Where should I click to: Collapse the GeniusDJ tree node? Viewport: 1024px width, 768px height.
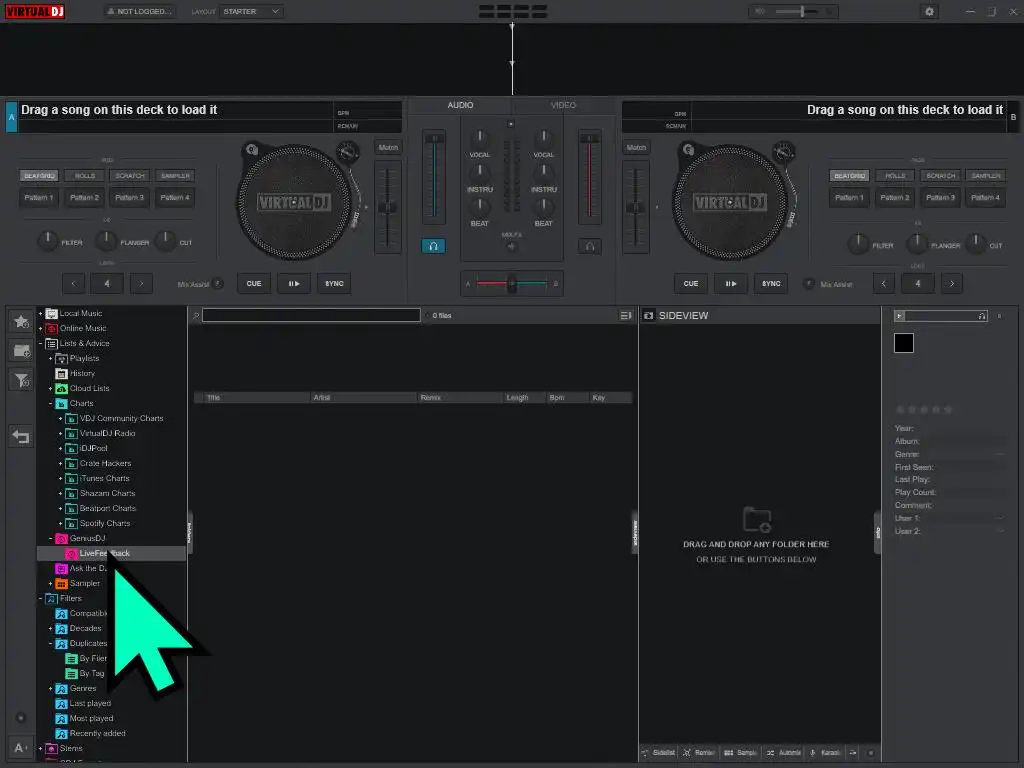click(50, 539)
